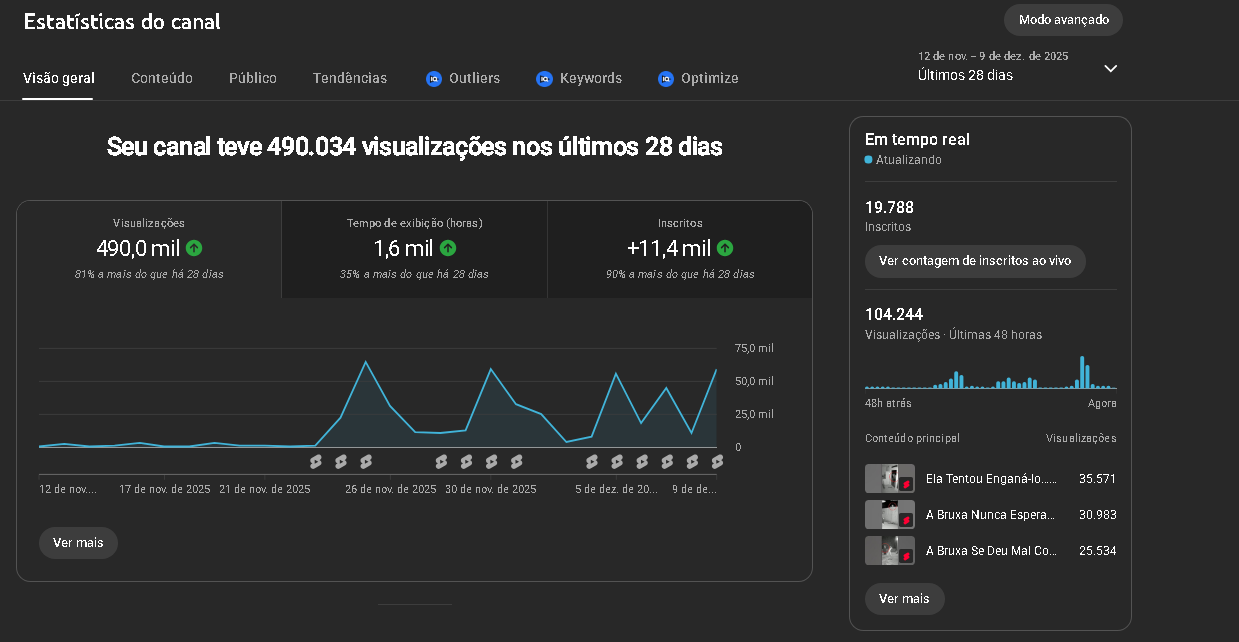Screen dimensions: 1239x642
Task: Click Shorts badge on A Bruxa Nunca Espera thumbnail
Action: click(x=907, y=520)
